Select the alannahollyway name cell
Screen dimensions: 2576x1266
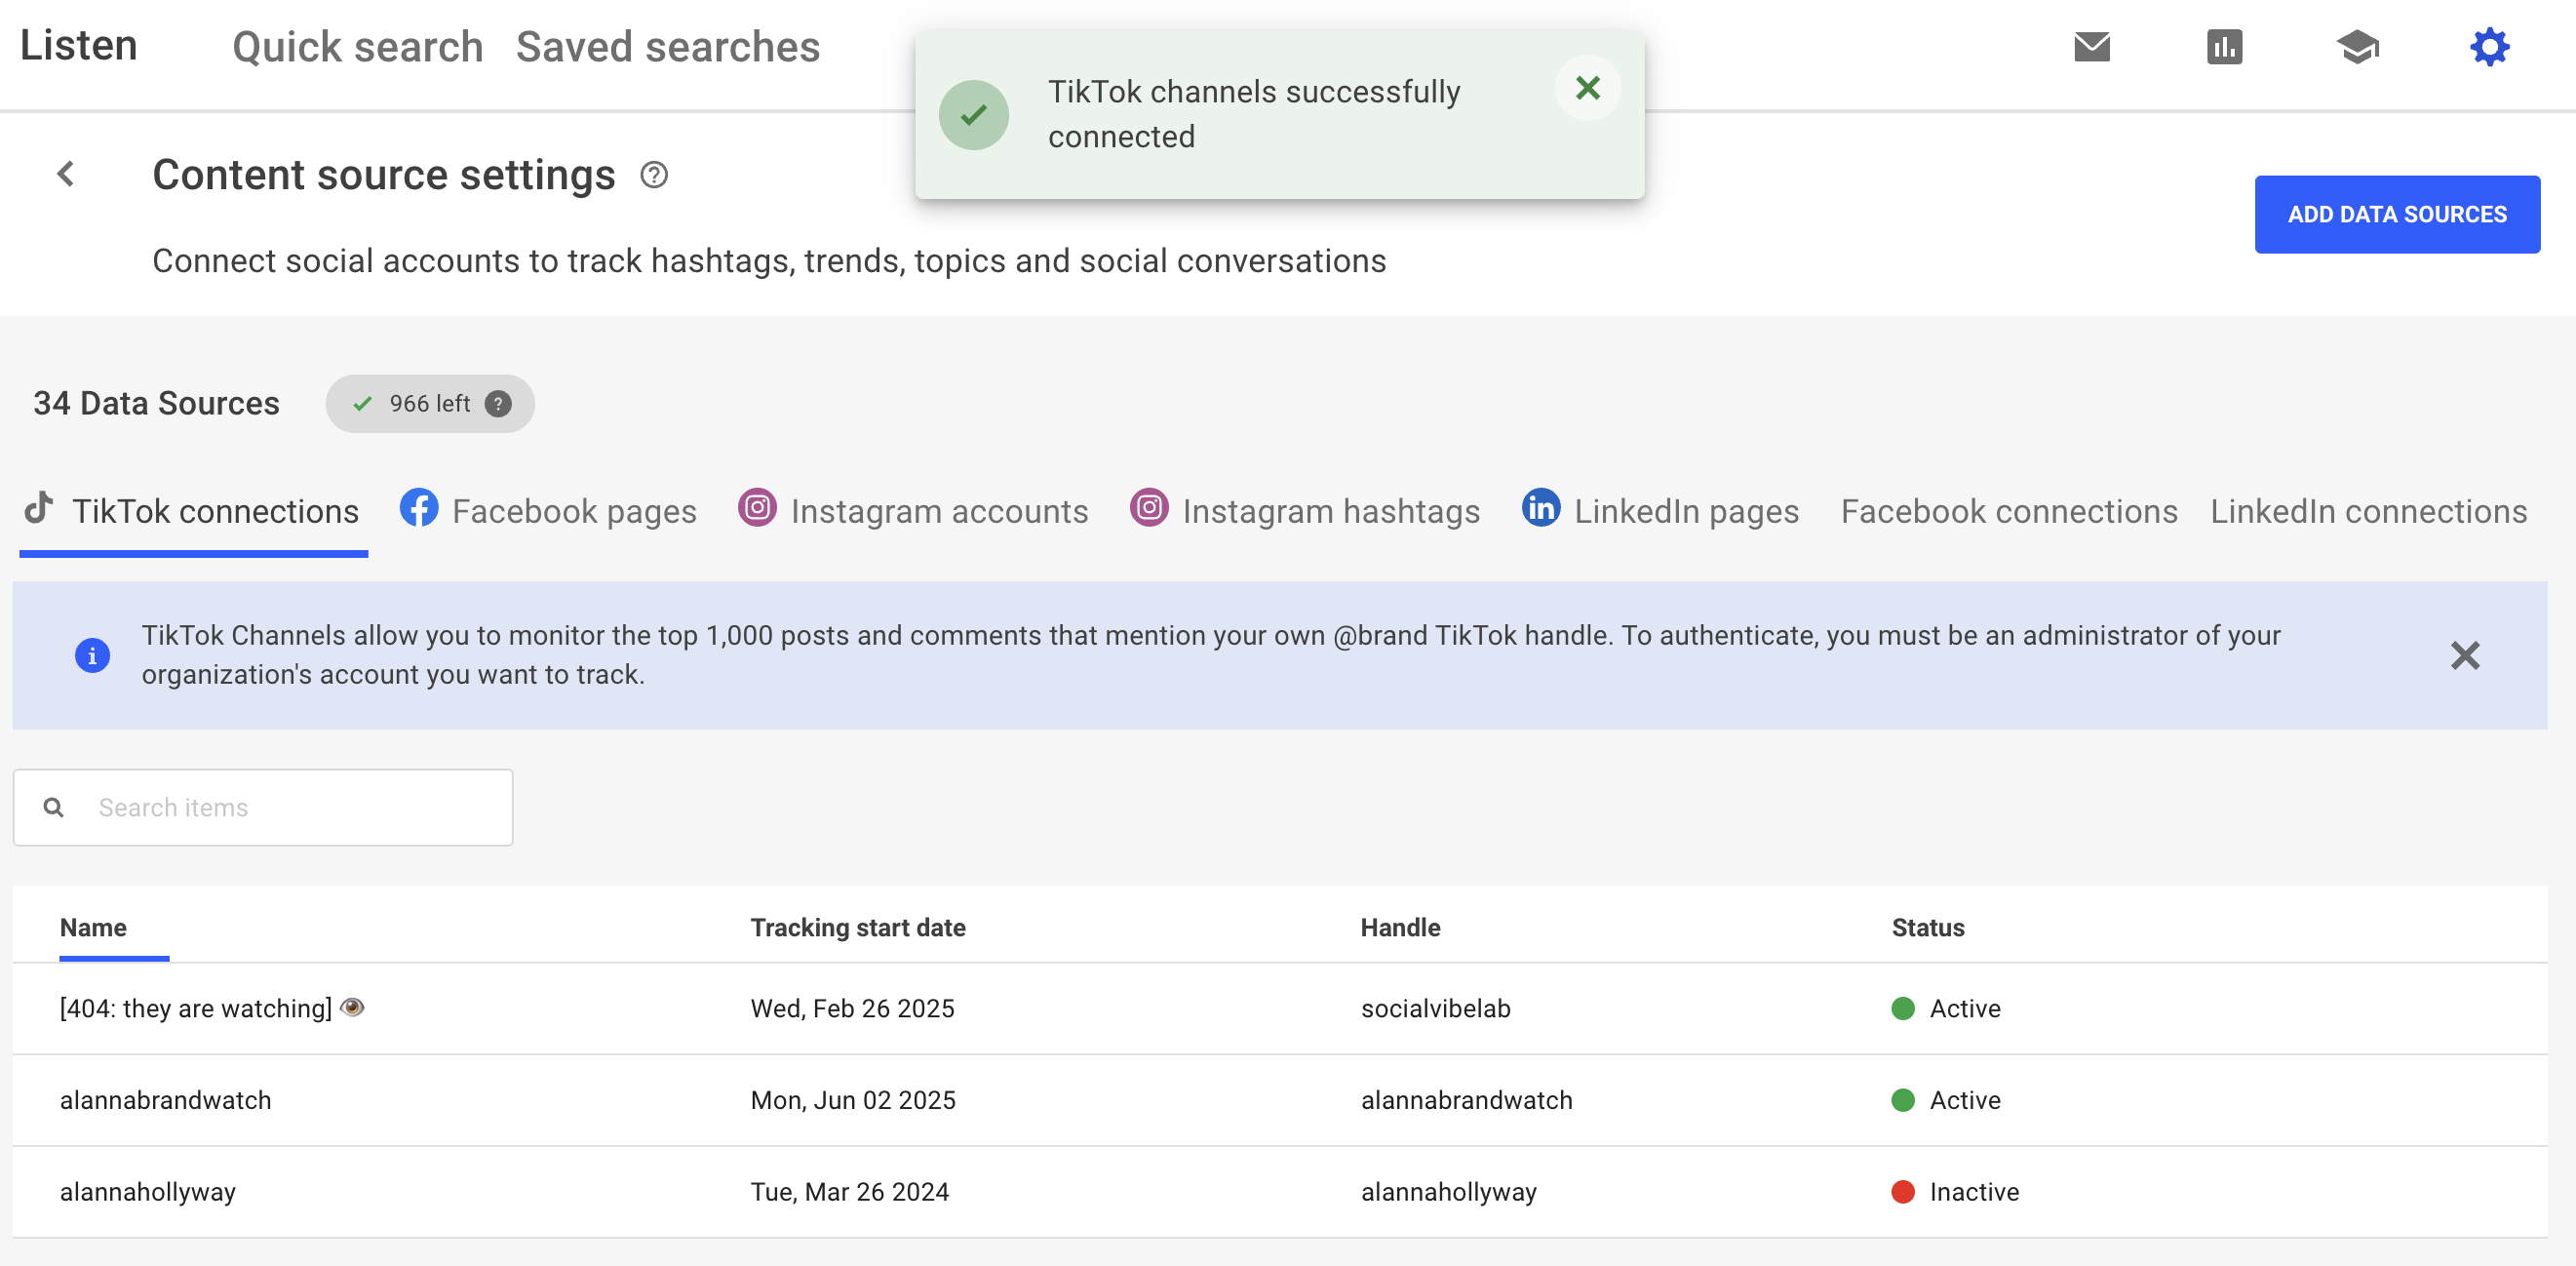pos(148,1193)
